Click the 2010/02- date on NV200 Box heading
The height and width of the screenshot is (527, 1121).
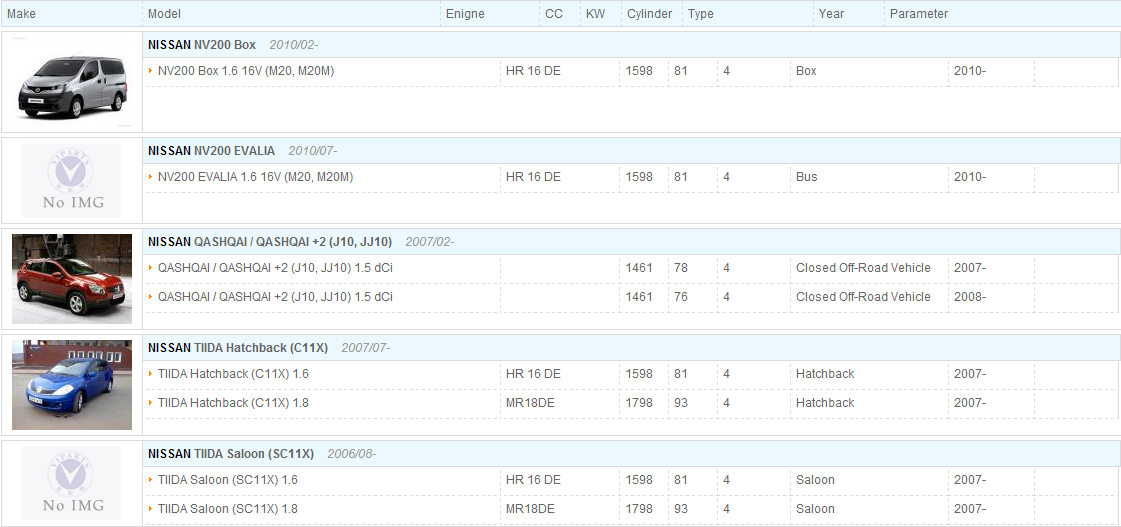pos(294,44)
